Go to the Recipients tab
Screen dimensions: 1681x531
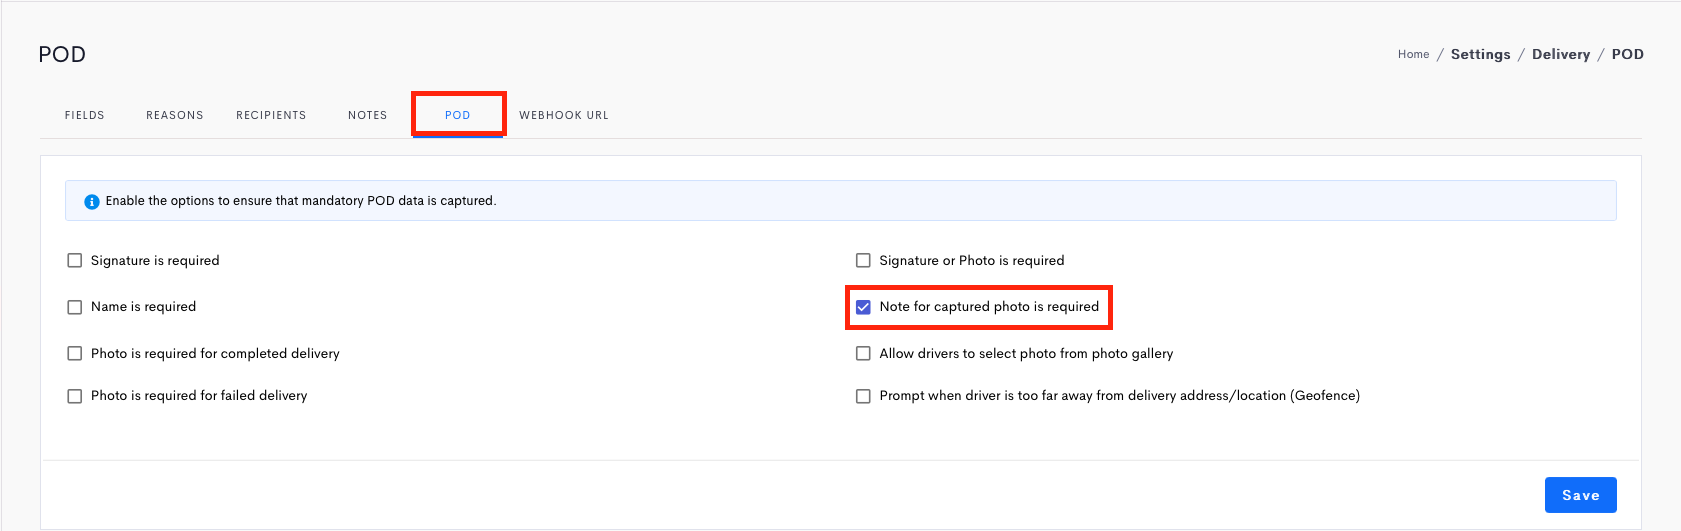[271, 115]
